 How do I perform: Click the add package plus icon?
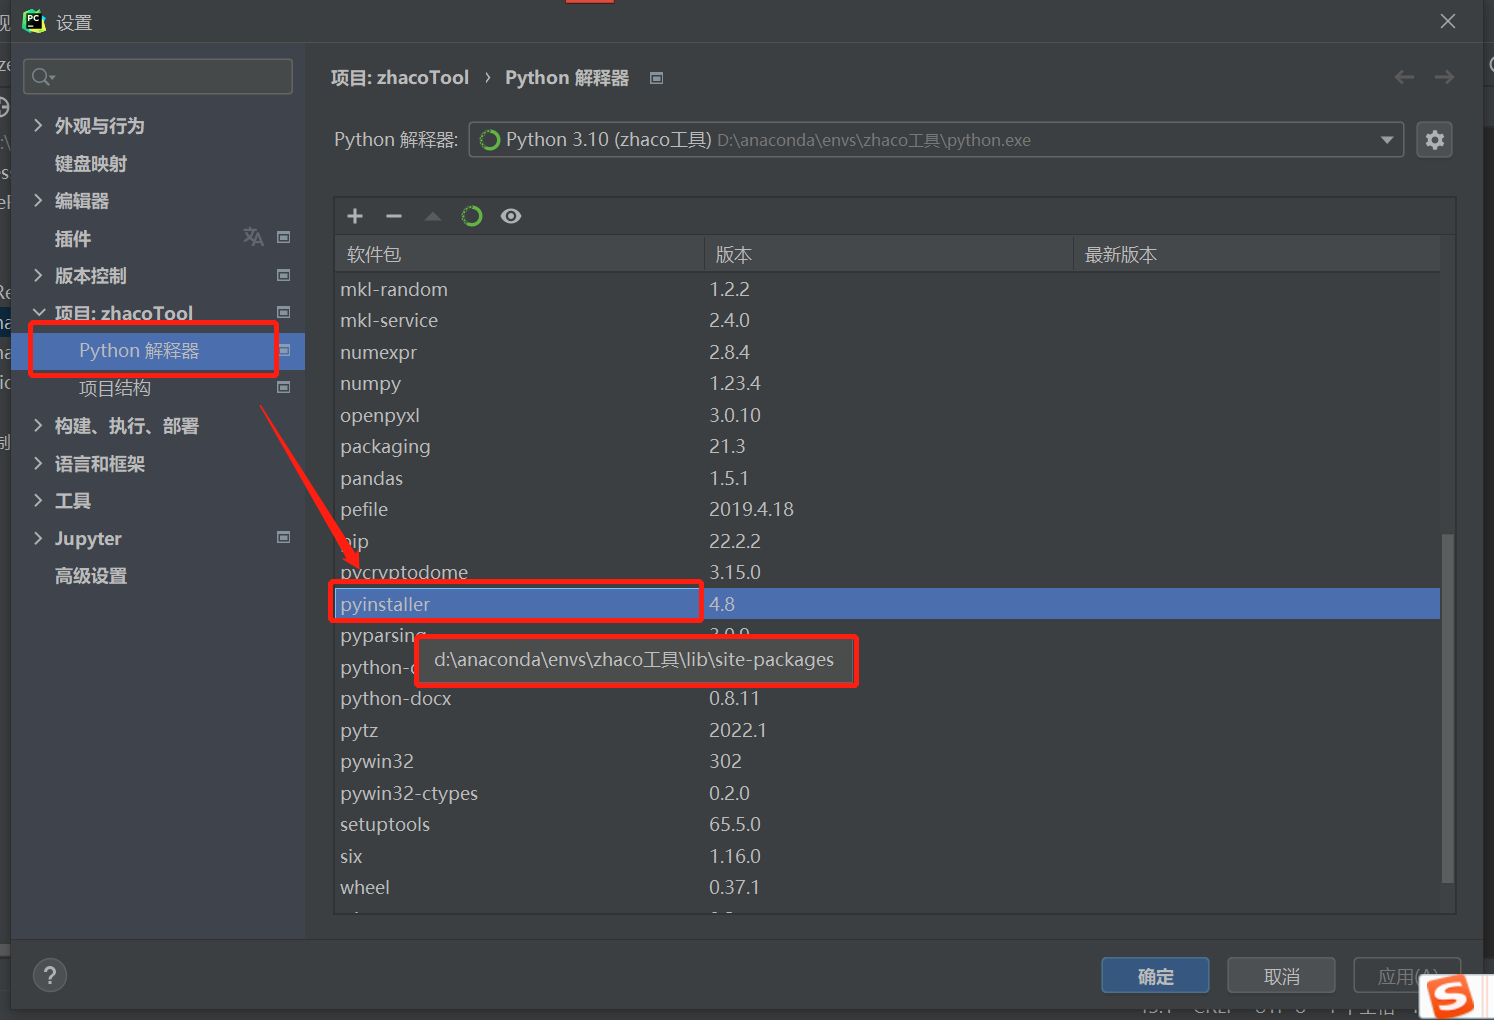355,216
